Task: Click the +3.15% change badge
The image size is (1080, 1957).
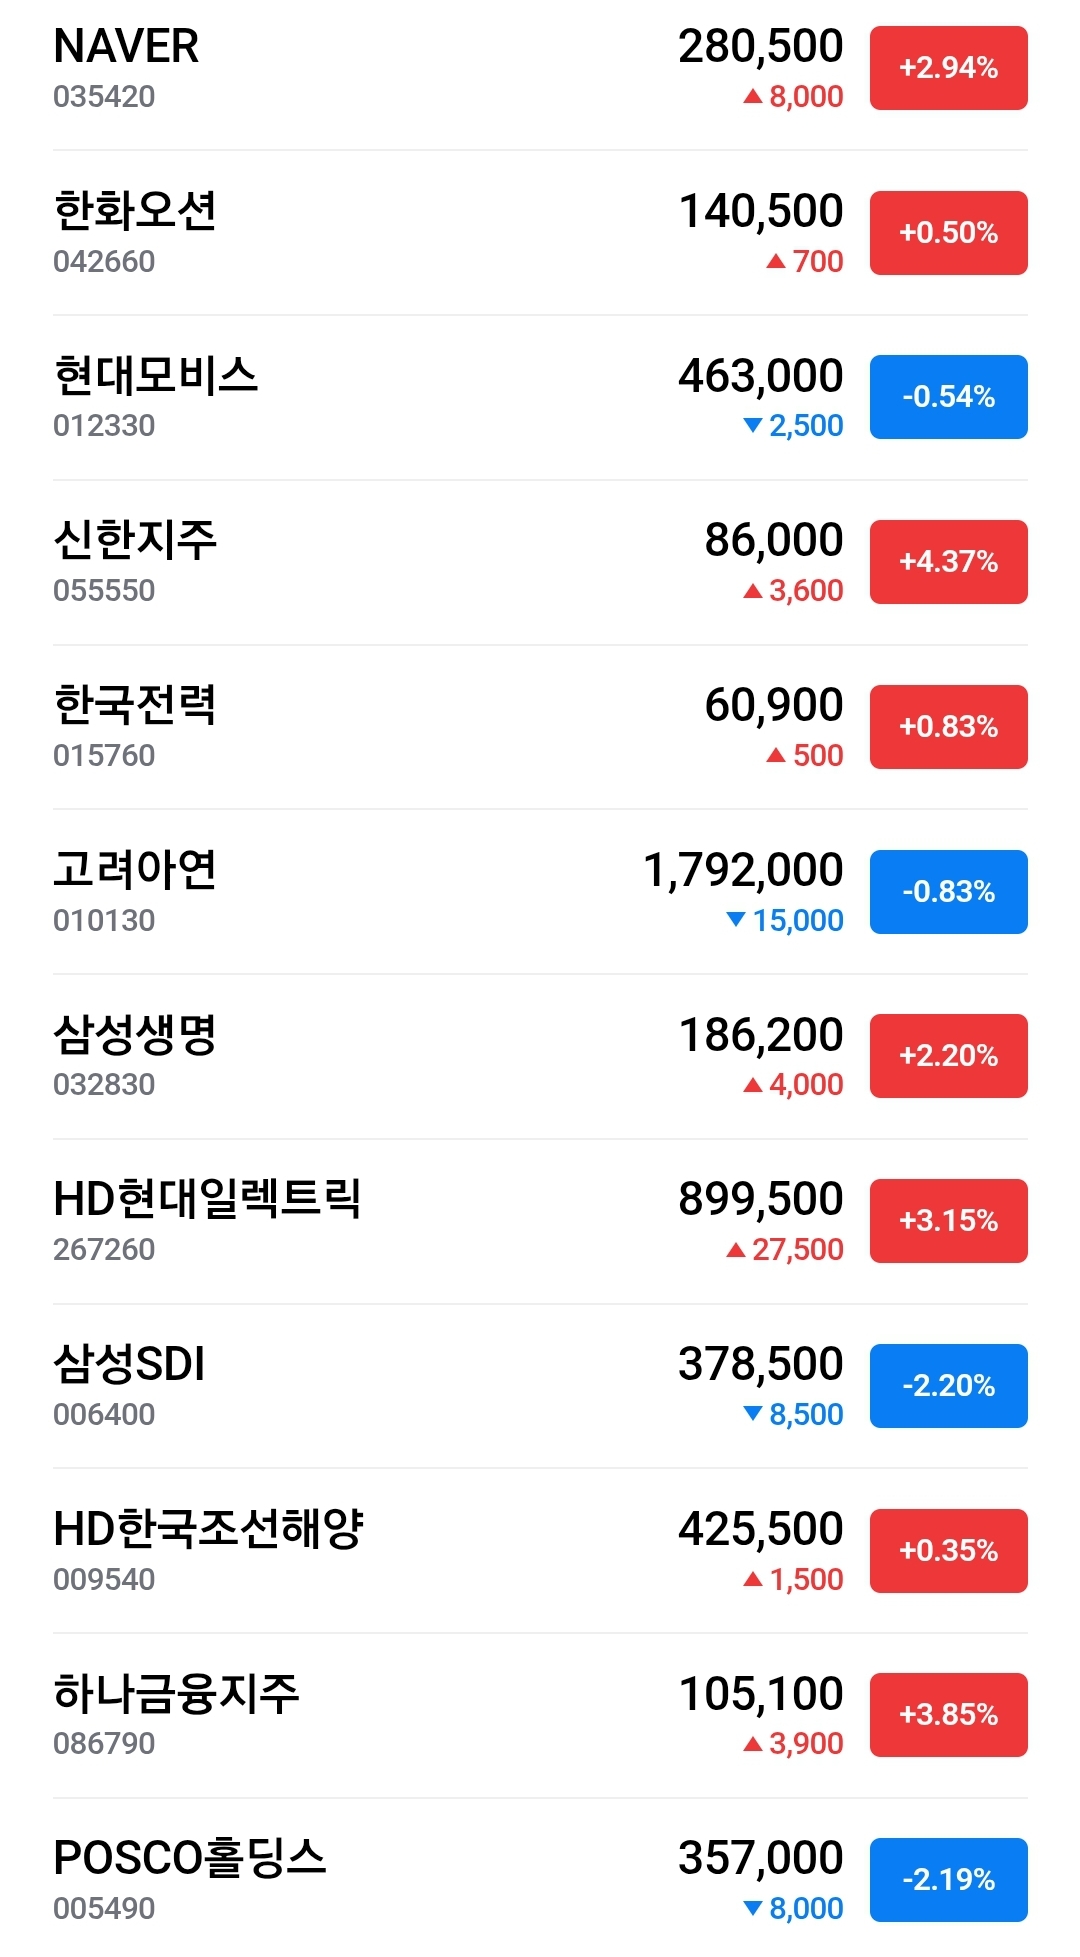Action: [948, 1221]
